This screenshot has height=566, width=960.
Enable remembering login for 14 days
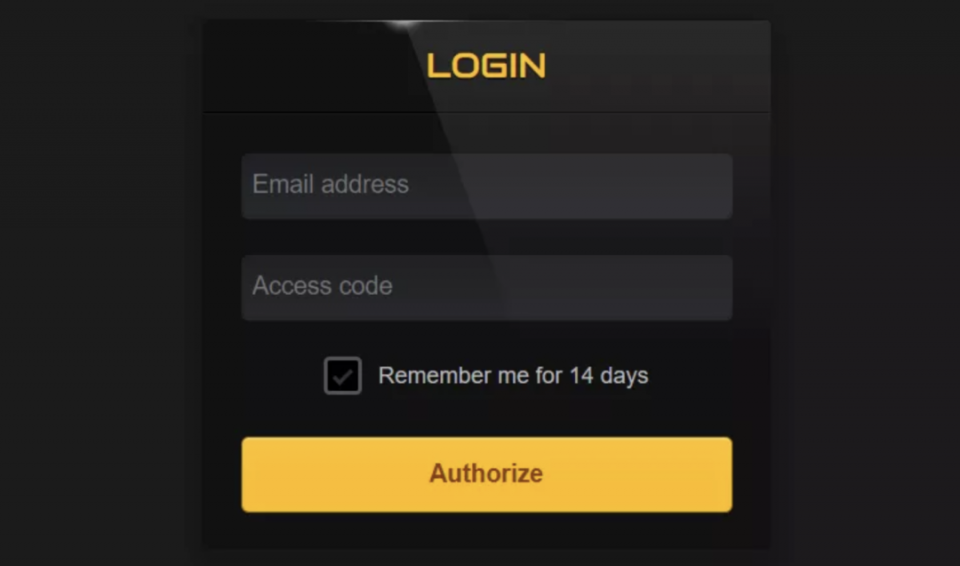pyautogui.click(x=343, y=375)
